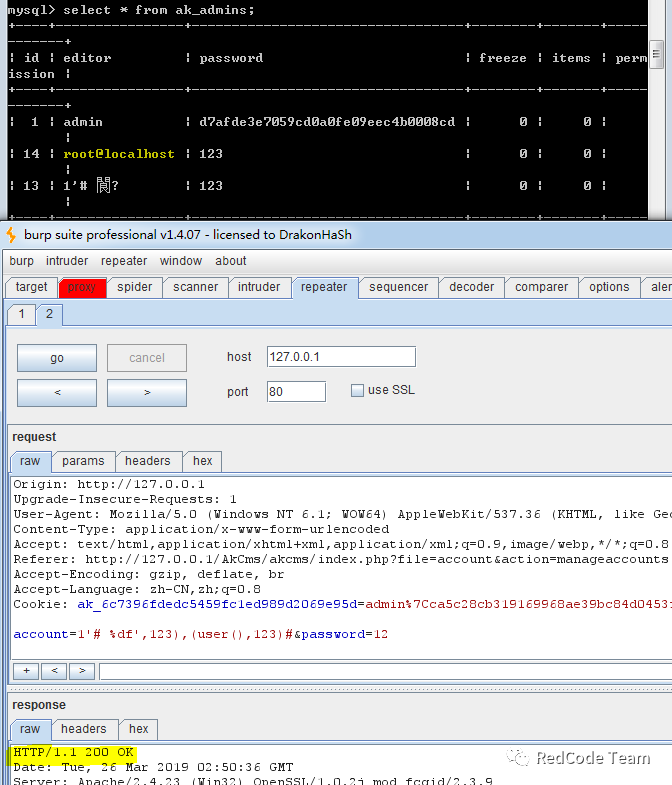672x785 pixels.
Task: Select the request headers tab
Action: click(148, 461)
